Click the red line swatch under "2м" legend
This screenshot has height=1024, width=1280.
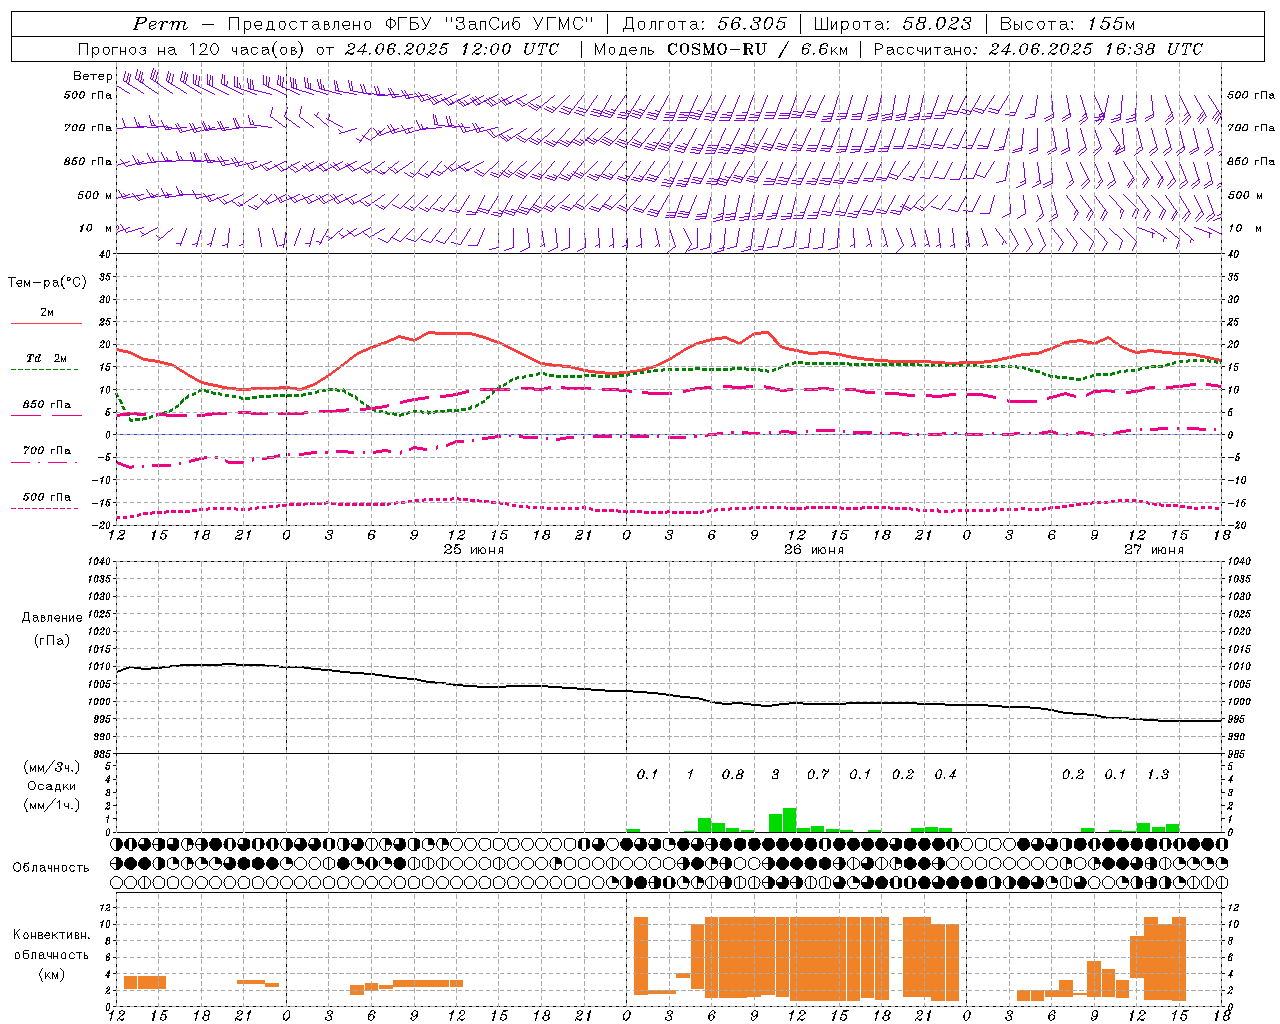click(x=46, y=323)
